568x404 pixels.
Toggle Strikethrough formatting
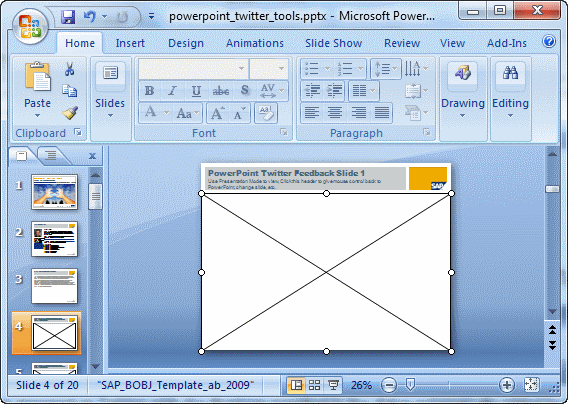(x=220, y=91)
